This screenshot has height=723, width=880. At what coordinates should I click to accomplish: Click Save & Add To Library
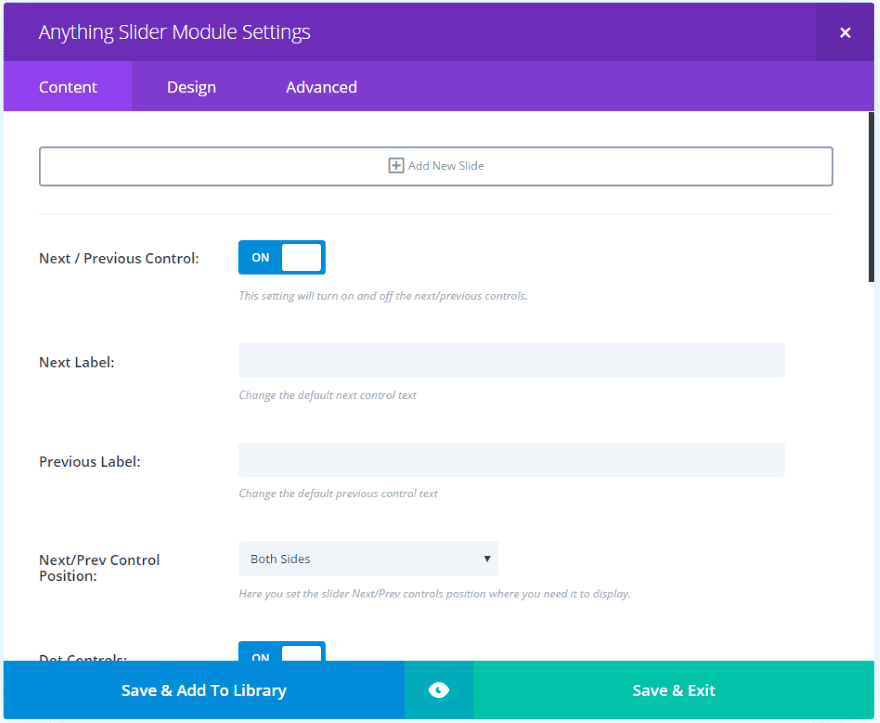click(204, 690)
